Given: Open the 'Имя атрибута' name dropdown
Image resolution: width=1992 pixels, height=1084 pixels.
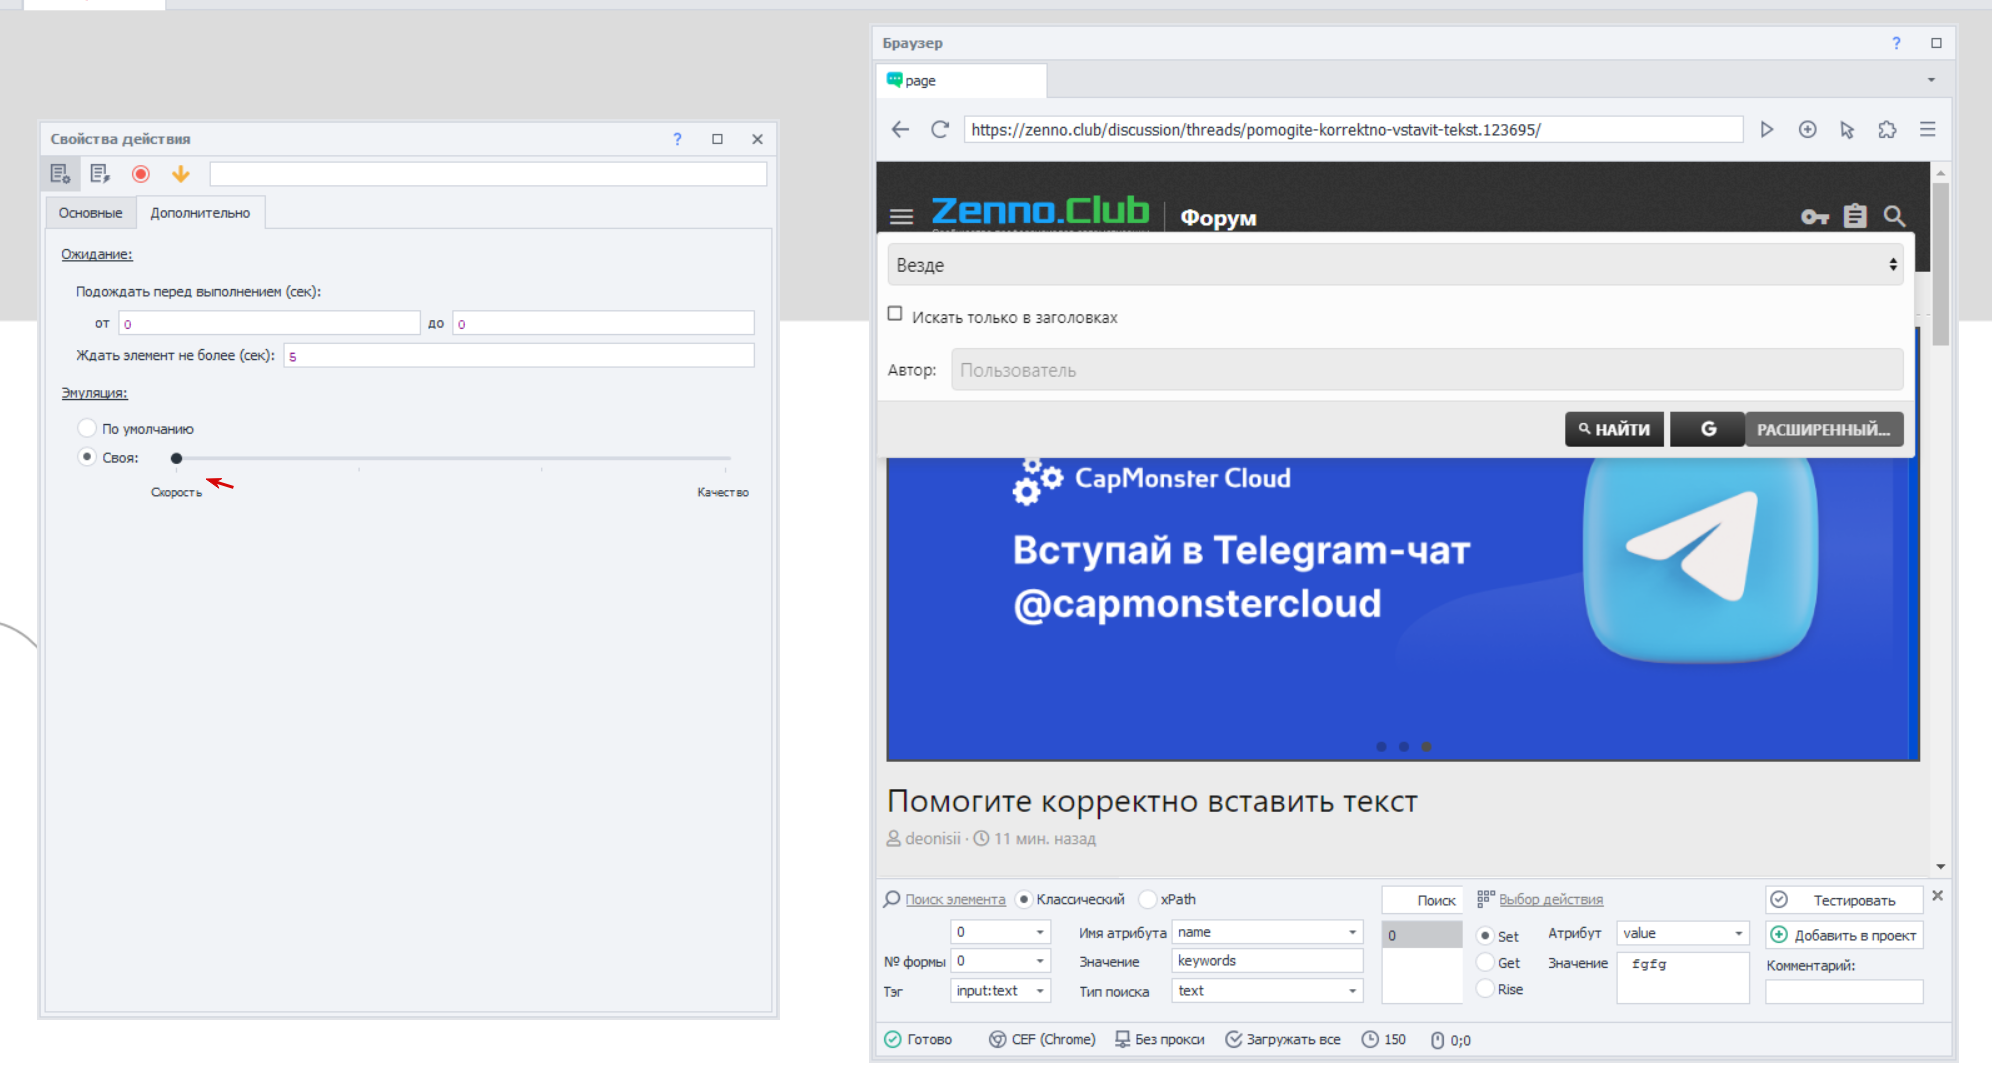Looking at the screenshot, I should [1352, 932].
